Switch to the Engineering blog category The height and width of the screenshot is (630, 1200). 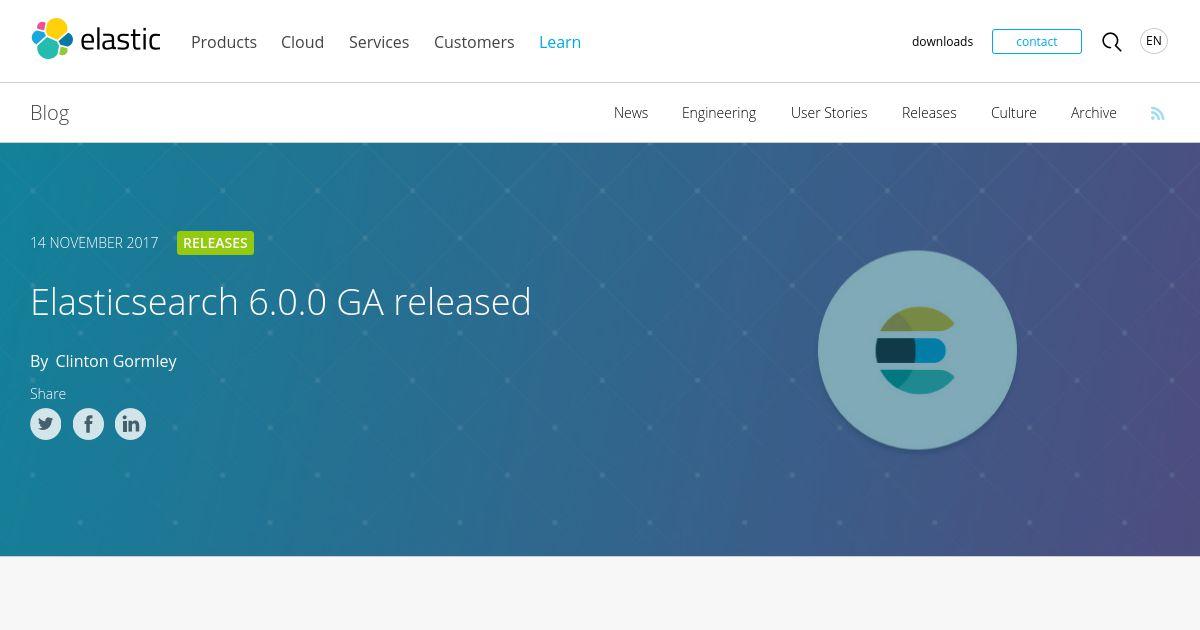[x=719, y=113]
